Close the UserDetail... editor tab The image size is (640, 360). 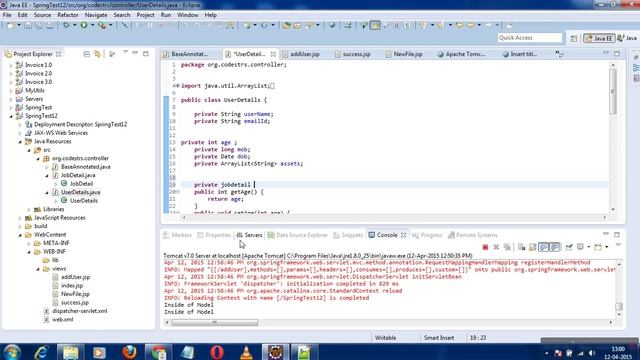tap(273, 54)
